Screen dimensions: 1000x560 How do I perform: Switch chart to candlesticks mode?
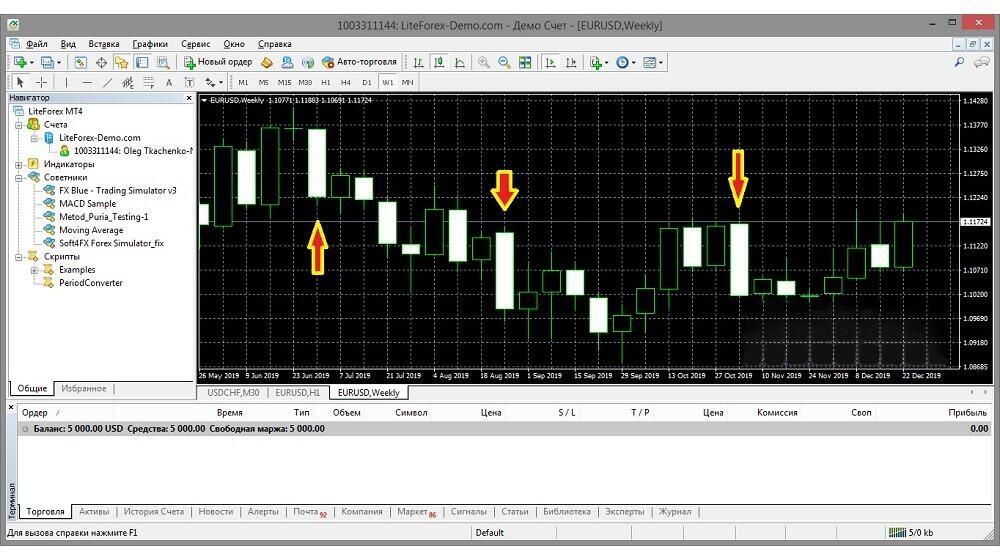pyautogui.click(x=438, y=62)
